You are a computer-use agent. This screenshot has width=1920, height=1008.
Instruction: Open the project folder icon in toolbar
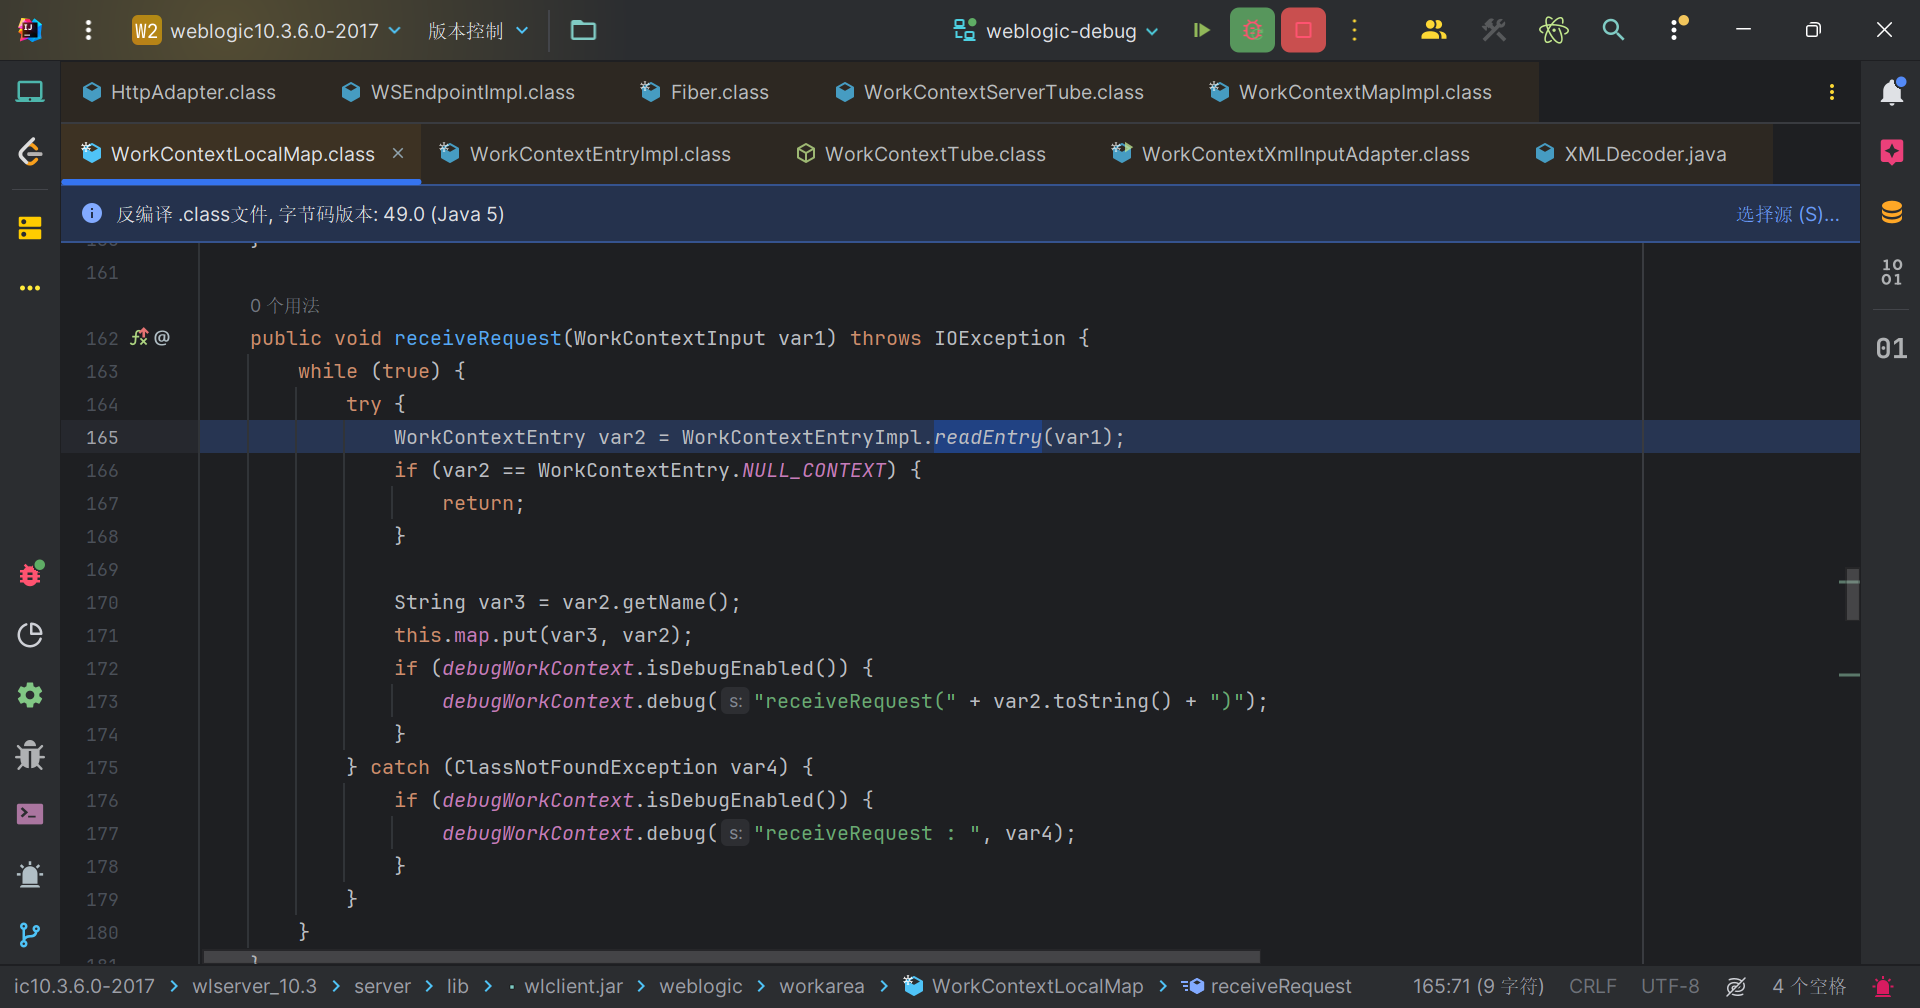click(583, 30)
